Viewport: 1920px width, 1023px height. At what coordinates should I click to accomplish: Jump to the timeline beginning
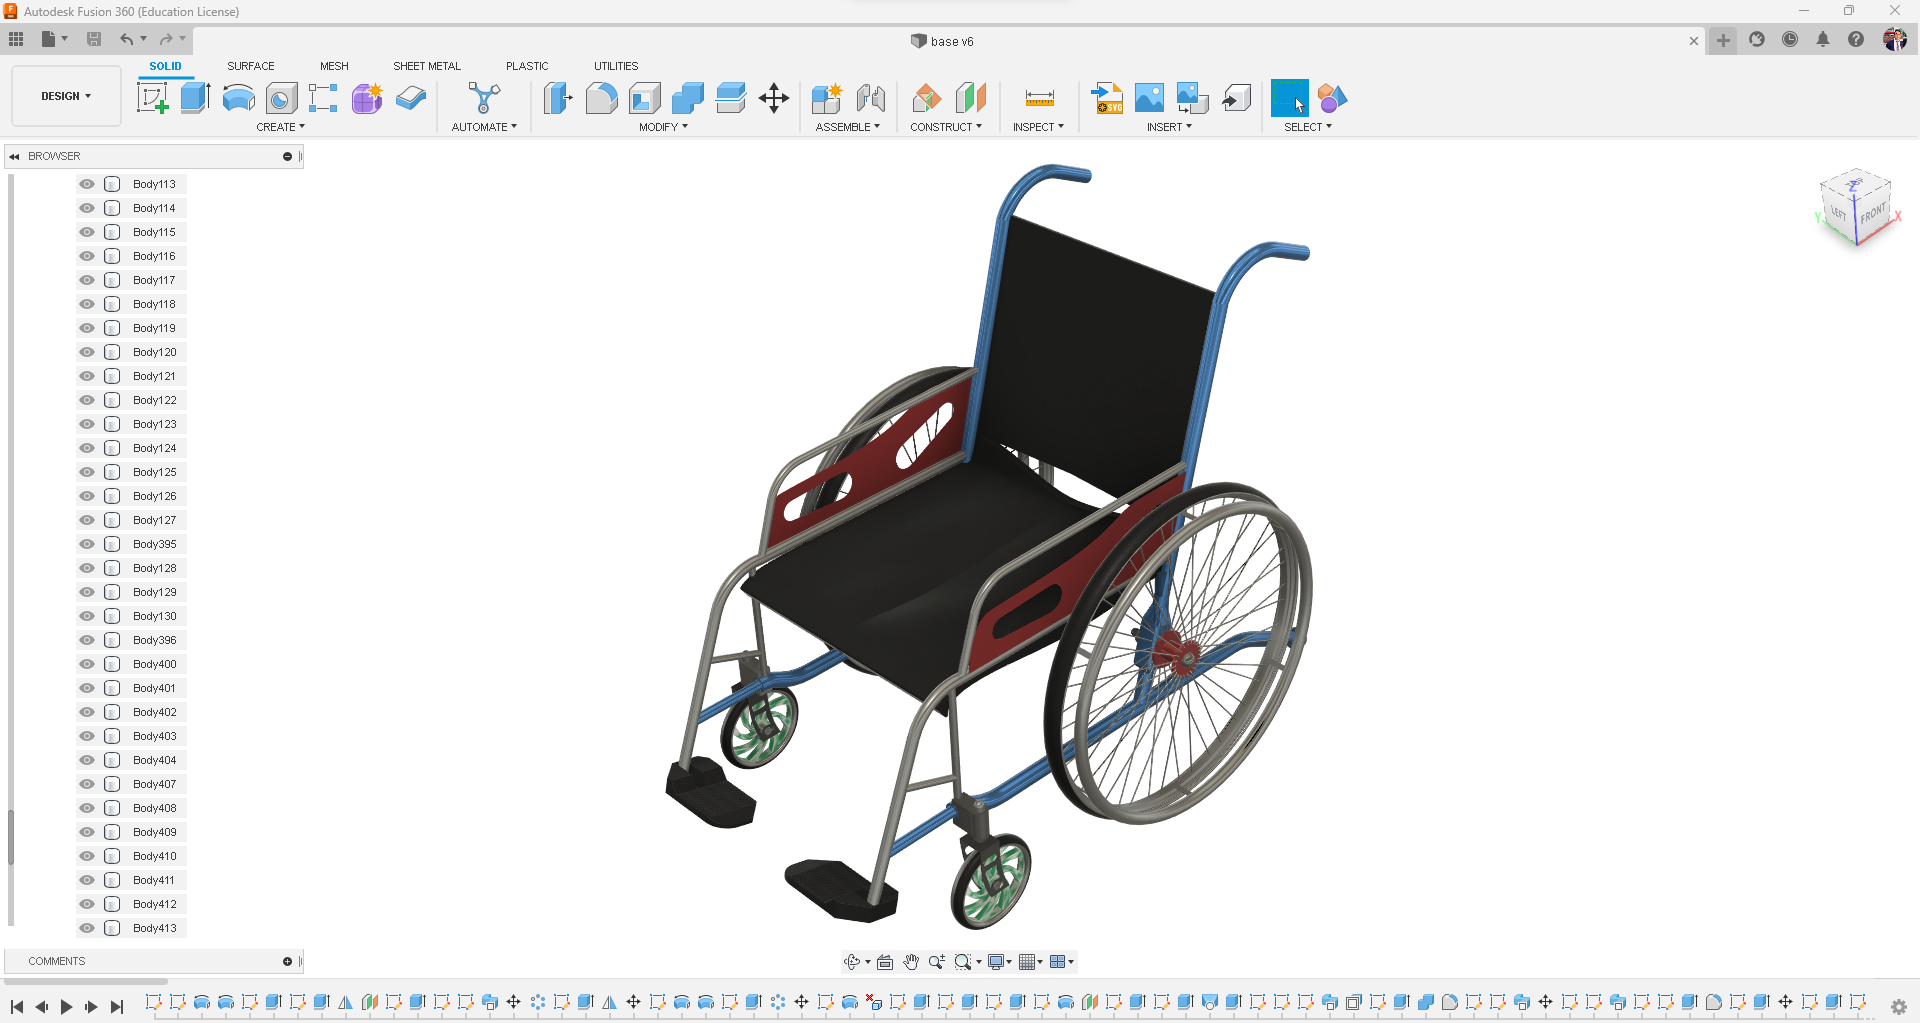tap(17, 1007)
